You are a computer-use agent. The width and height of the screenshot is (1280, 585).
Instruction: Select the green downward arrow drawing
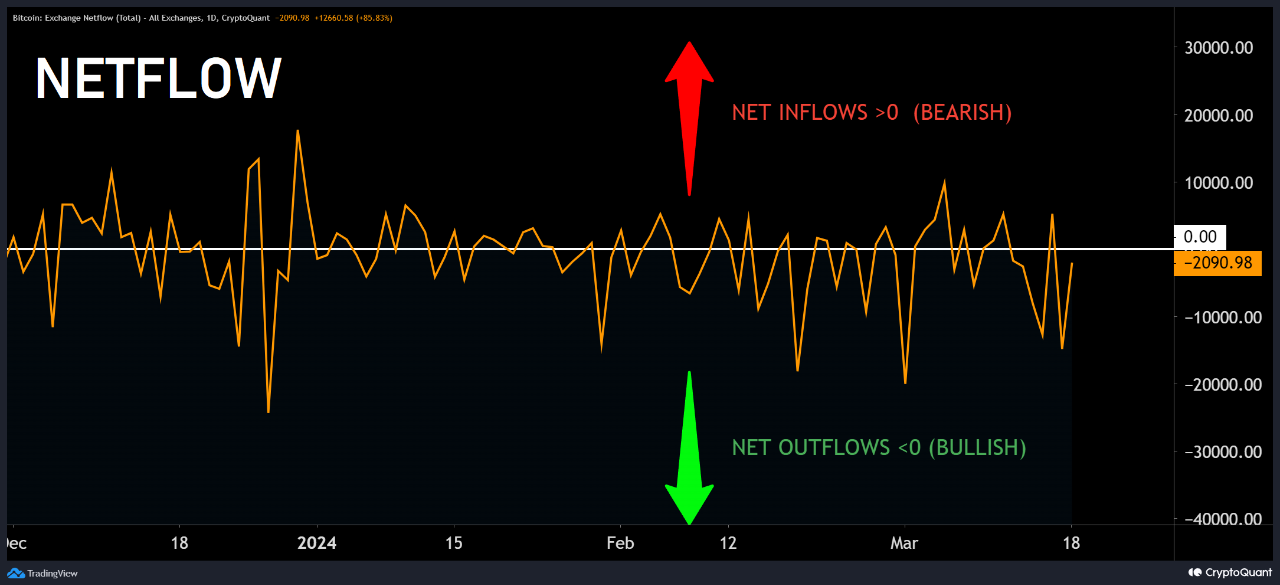(688, 448)
